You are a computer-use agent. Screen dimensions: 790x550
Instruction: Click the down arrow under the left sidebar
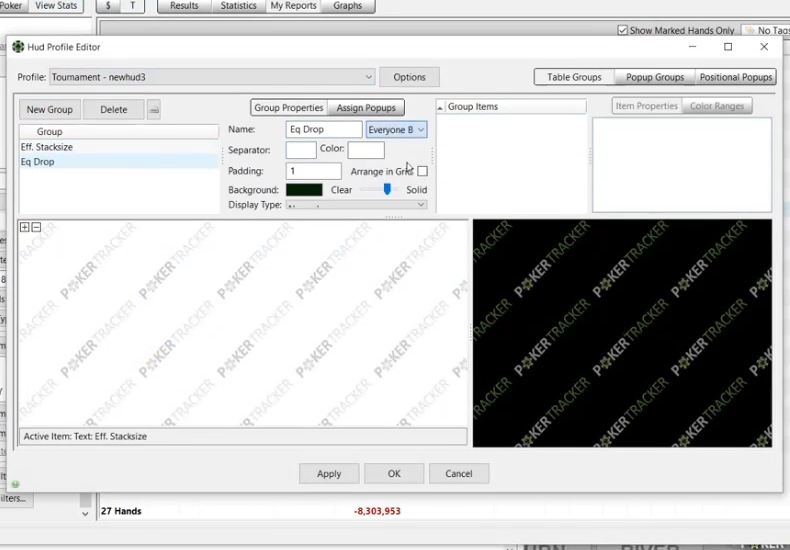pos(85,514)
